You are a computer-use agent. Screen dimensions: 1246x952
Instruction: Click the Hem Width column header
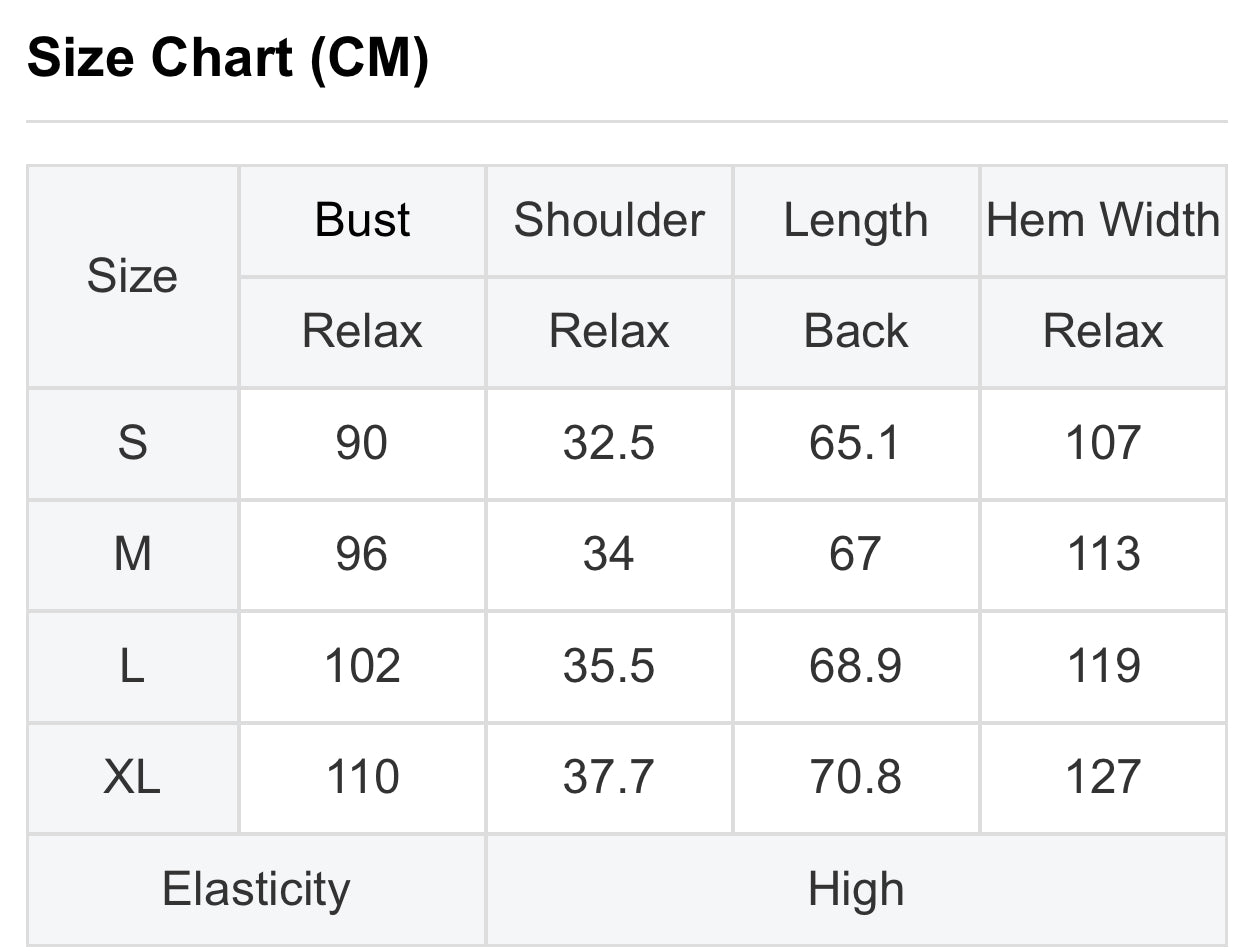click(x=1103, y=220)
